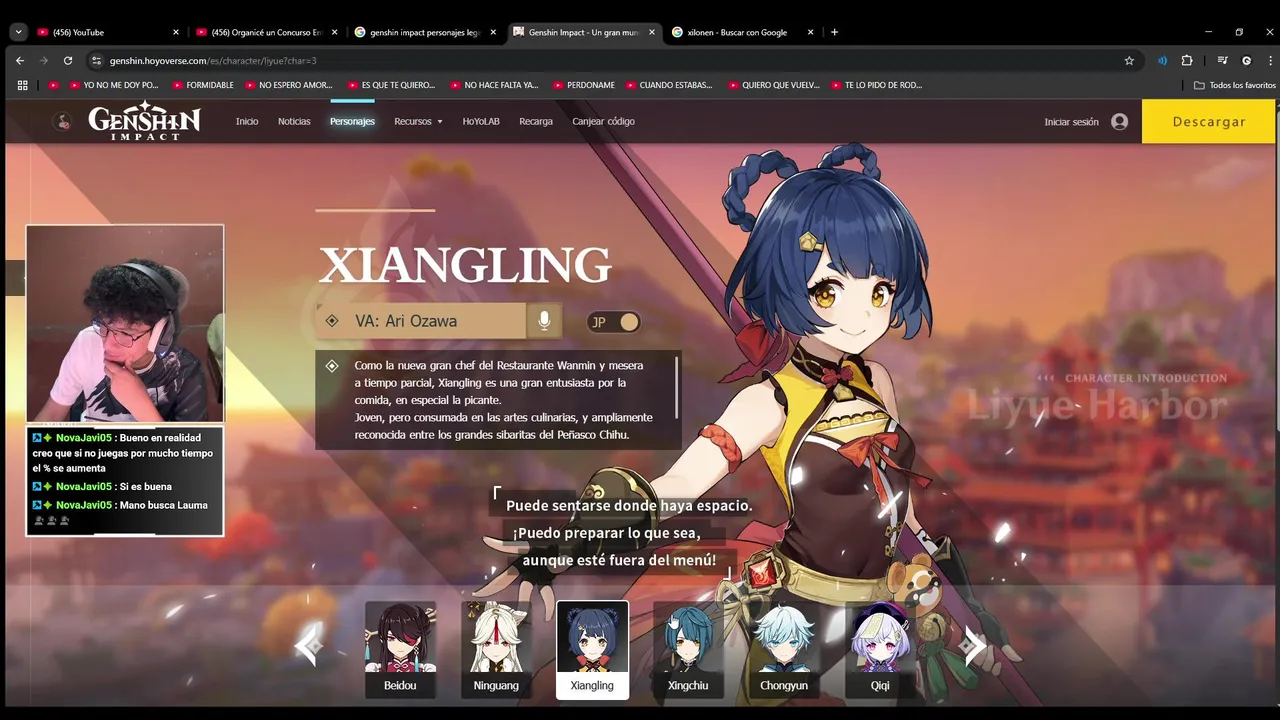Click the round music icon left of the logo
This screenshot has height=720, width=1280.
[x=63, y=121]
